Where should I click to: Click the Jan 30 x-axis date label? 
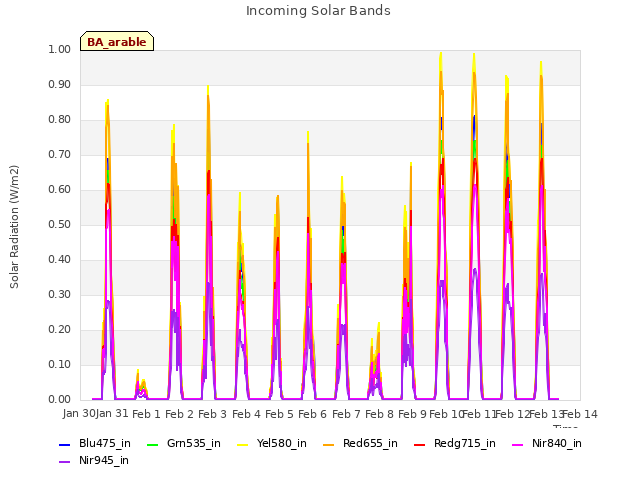tap(78, 414)
